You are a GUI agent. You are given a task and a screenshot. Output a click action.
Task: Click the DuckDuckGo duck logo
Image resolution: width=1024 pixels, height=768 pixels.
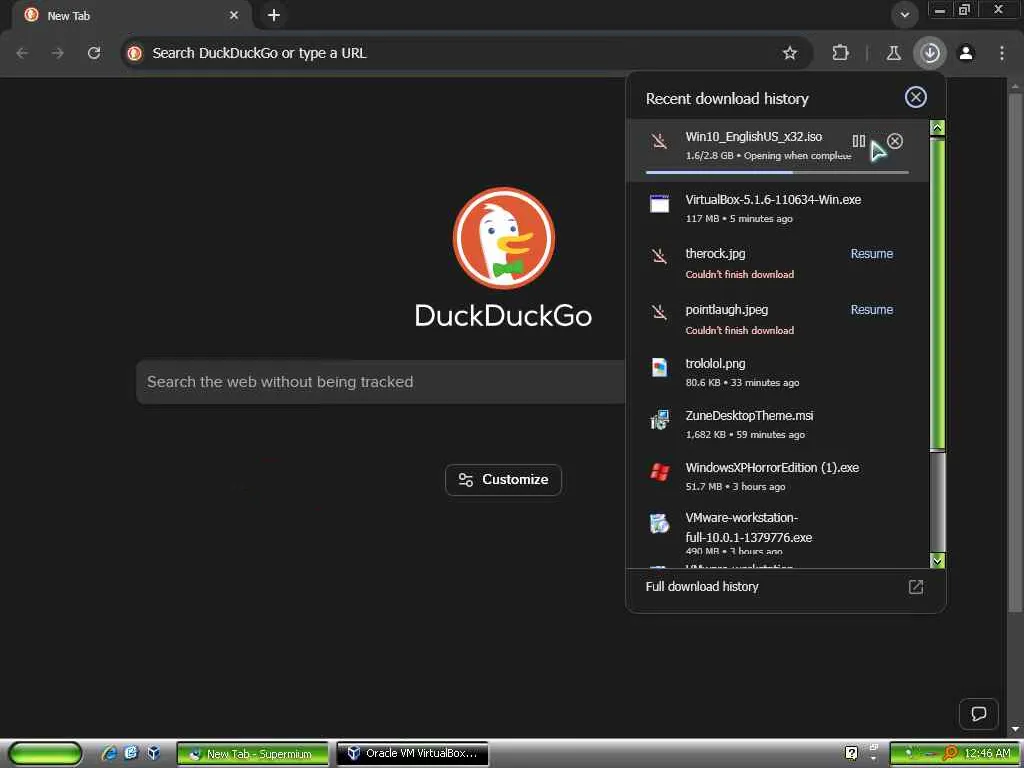504,238
